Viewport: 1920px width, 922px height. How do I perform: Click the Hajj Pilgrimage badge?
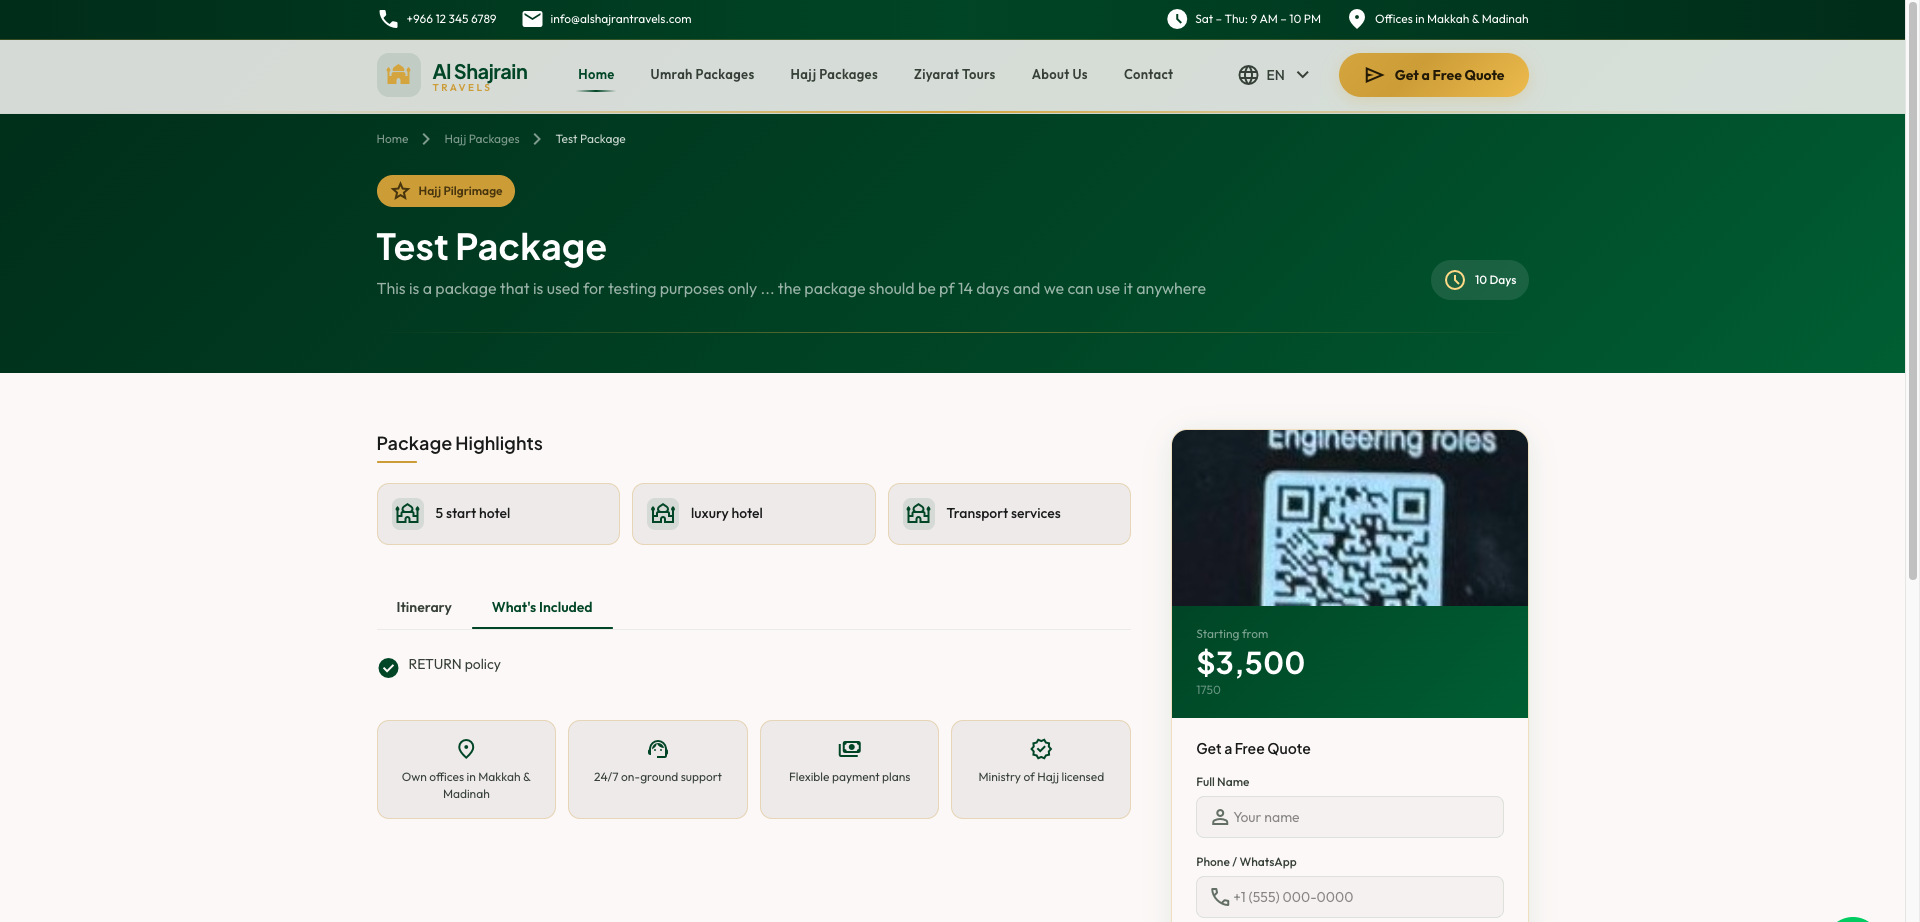pyautogui.click(x=446, y=191)
